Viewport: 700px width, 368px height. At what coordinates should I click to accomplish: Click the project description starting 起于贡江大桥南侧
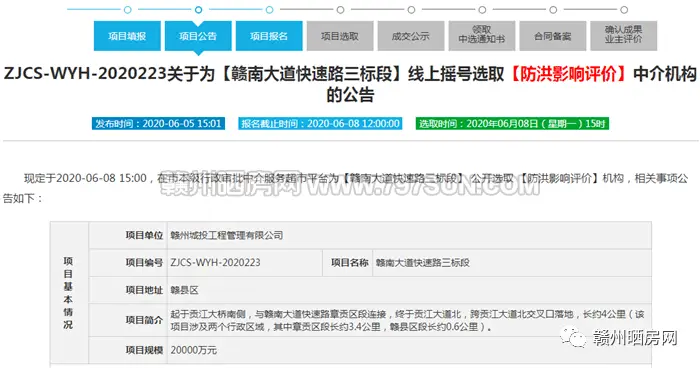coord(408,320)
